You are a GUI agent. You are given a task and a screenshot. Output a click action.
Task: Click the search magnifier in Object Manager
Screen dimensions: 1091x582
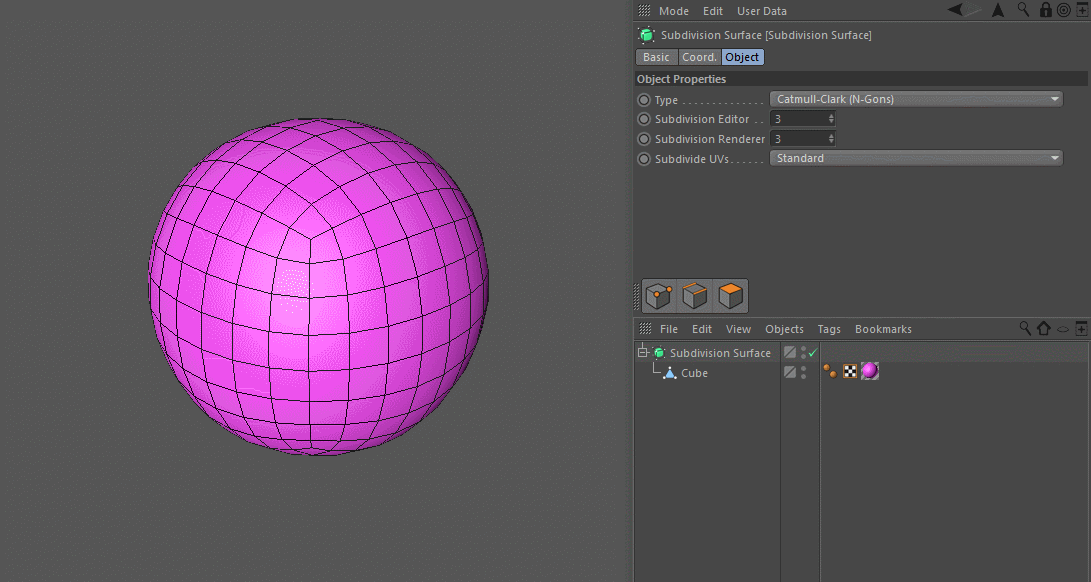pyautogui.click(x=1025, y=328)
